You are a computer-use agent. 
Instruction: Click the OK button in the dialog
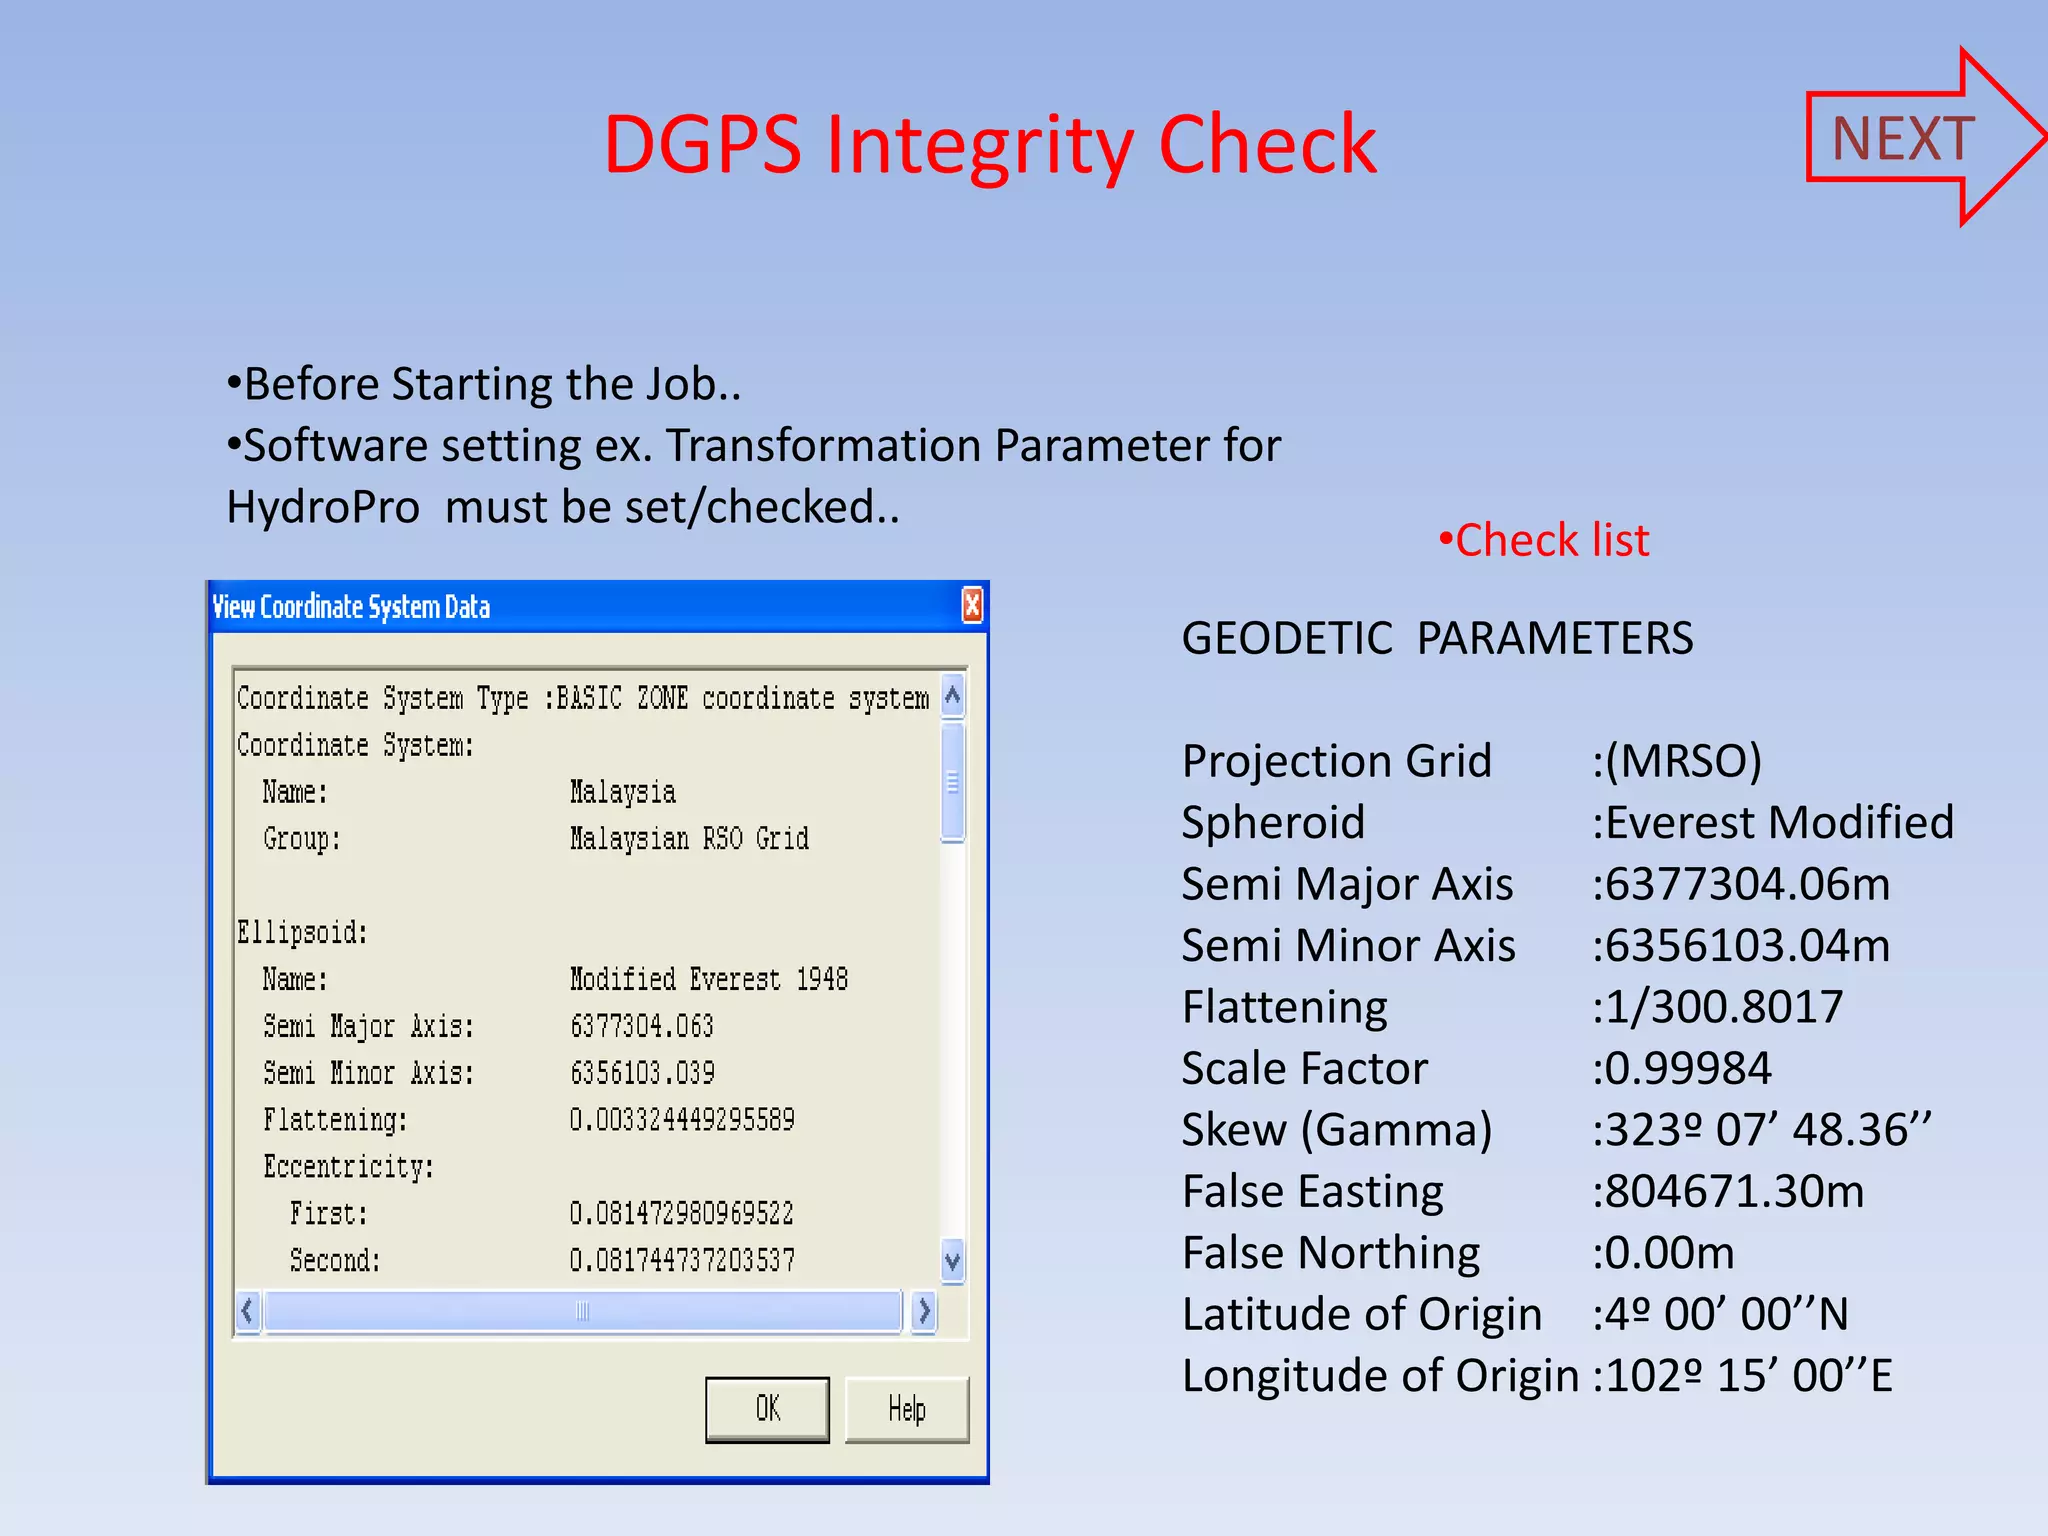(x=767, y=1409)
